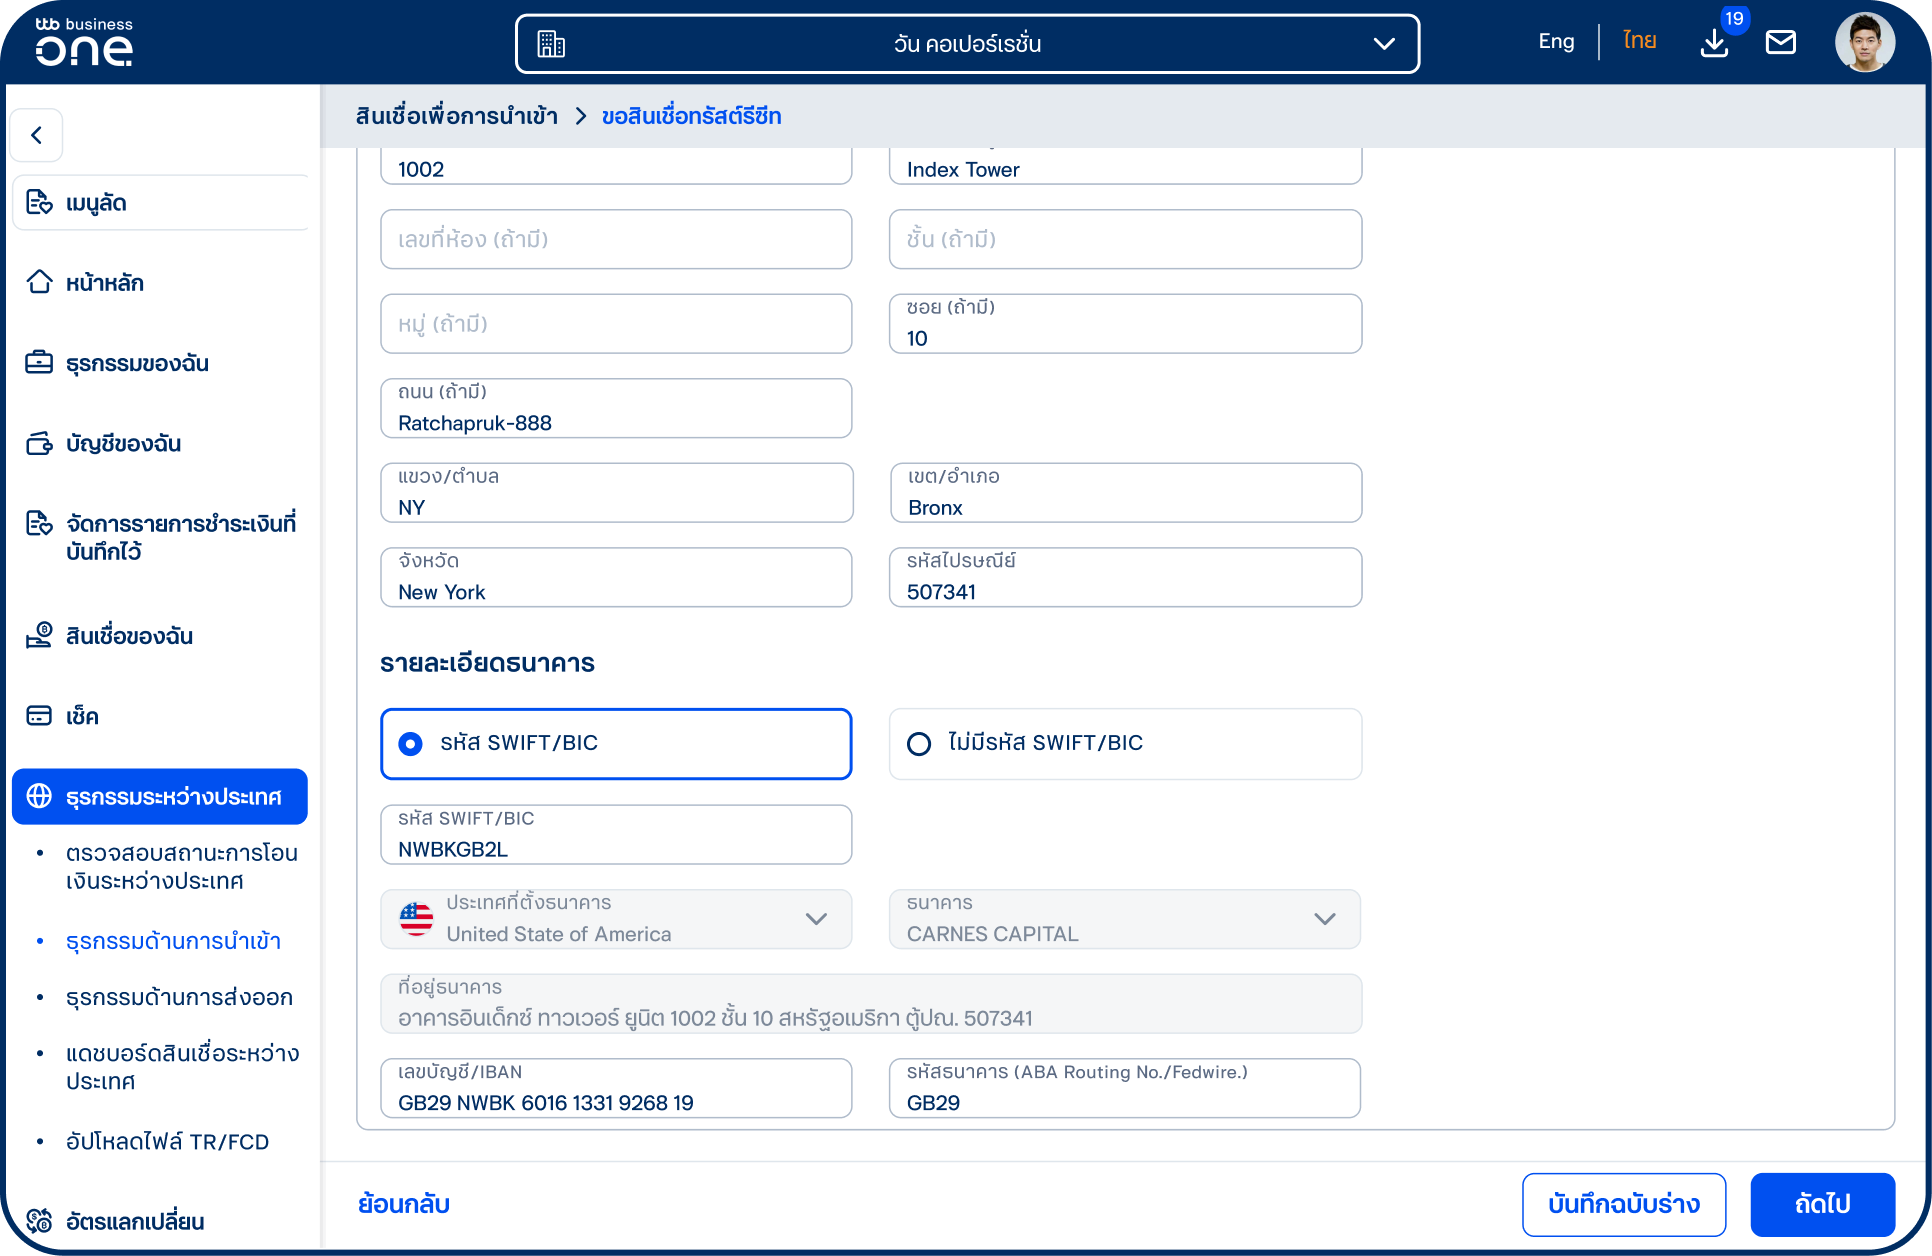Image resolution: width=1932 pixels, height=1256 pixels.
Task: Open ธุรกรรมด้านการส่งออก submenu
Action: [179, 997]
